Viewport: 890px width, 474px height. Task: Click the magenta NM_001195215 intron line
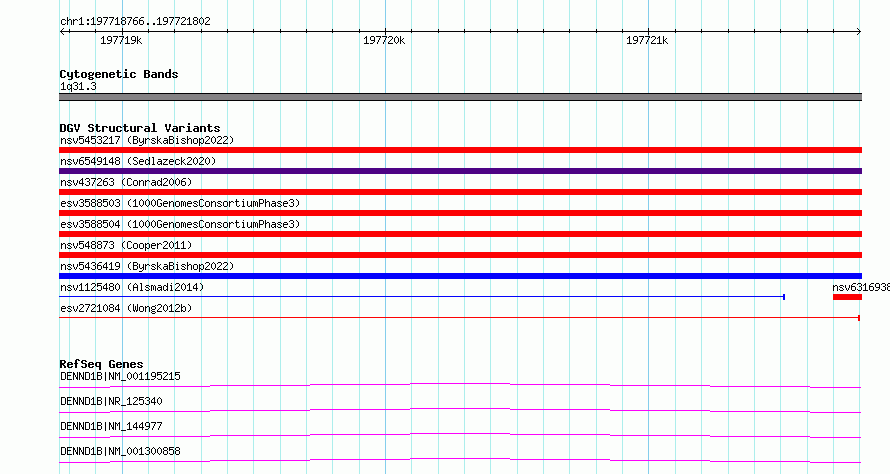pyautogui.click(x=460, y=385)
